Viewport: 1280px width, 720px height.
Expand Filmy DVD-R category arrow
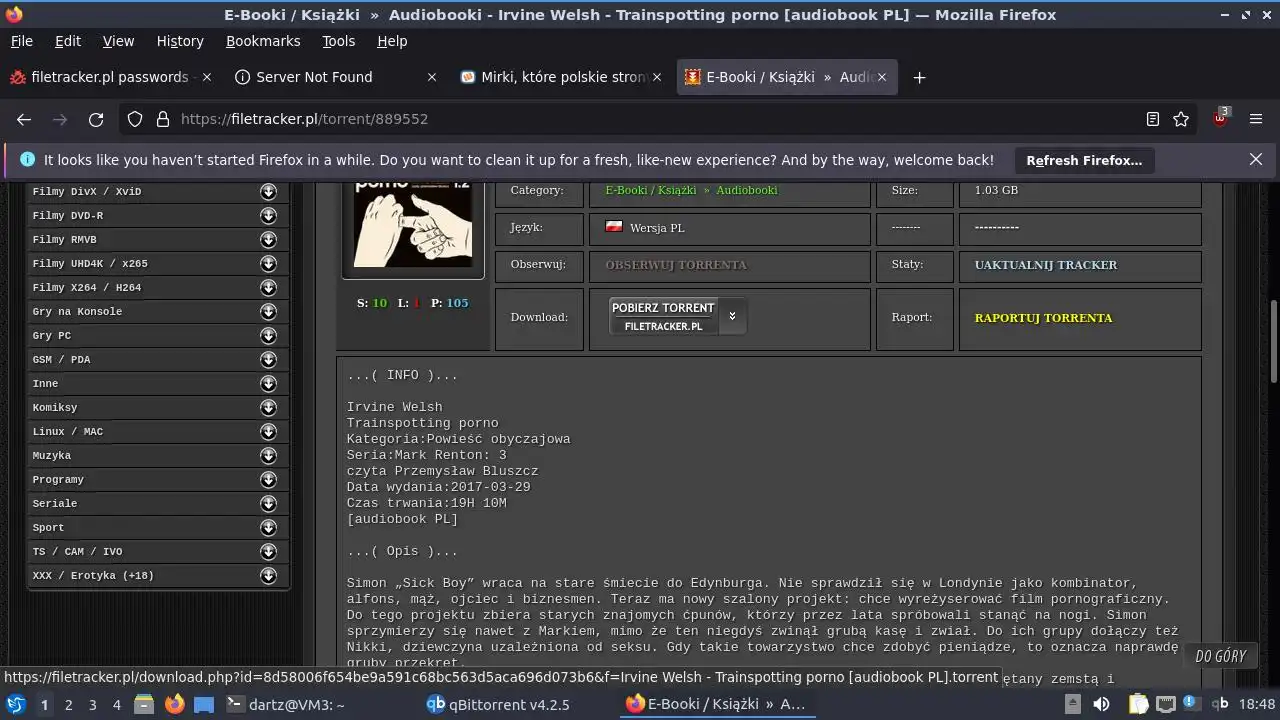pyautogui.click(x=268, y=215)
